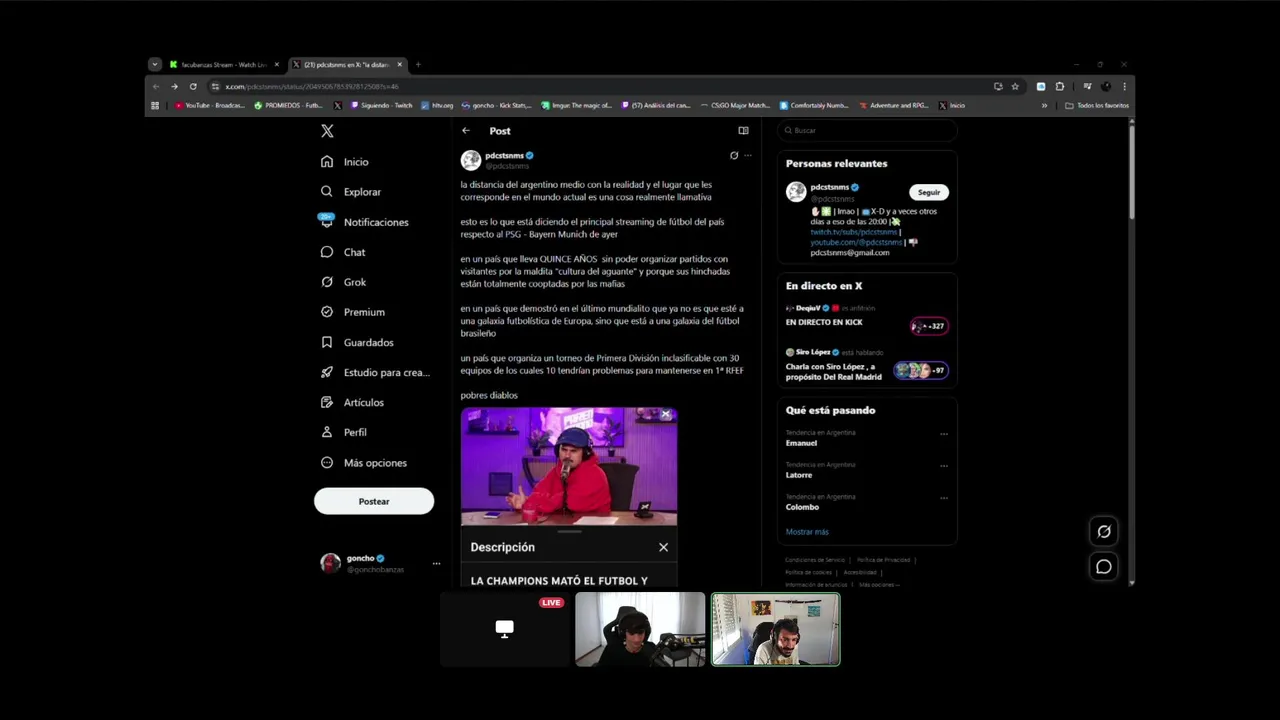The image size is (1280, 720).
Task: Click the Inicio house icon
Action: tap(327, 162)
